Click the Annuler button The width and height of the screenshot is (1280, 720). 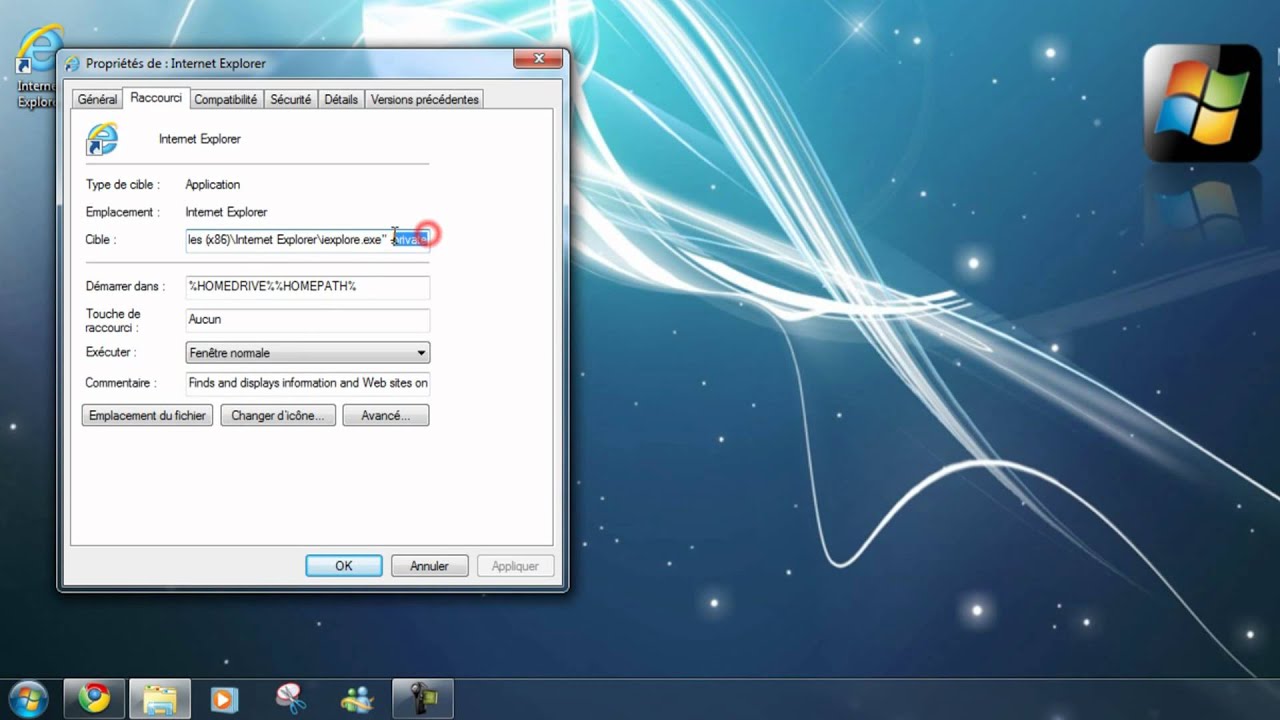(429, 566)
